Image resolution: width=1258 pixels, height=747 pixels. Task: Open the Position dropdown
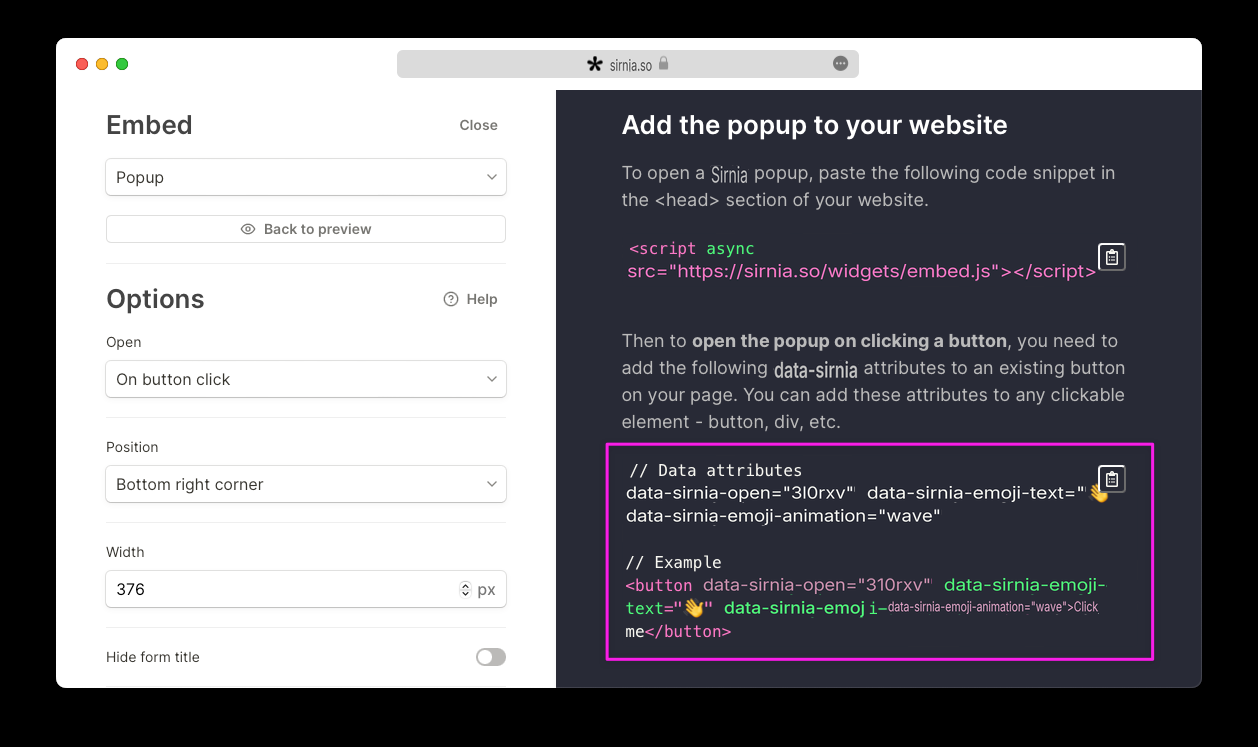click(x=306, y=484)
